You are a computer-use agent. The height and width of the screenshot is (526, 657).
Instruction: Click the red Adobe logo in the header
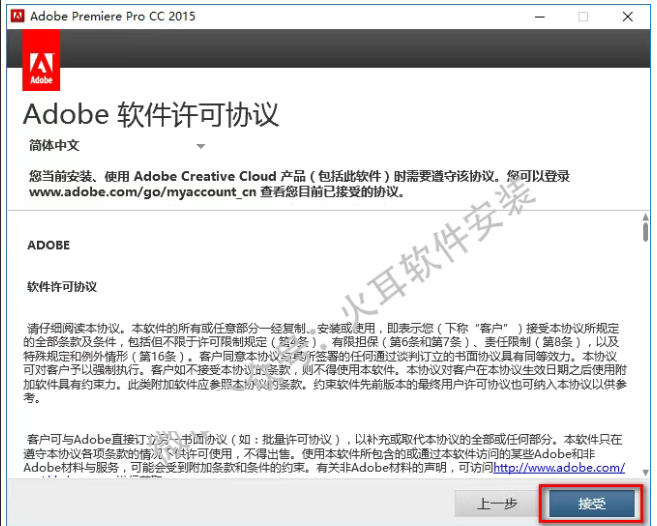click(x=41, y=60)
